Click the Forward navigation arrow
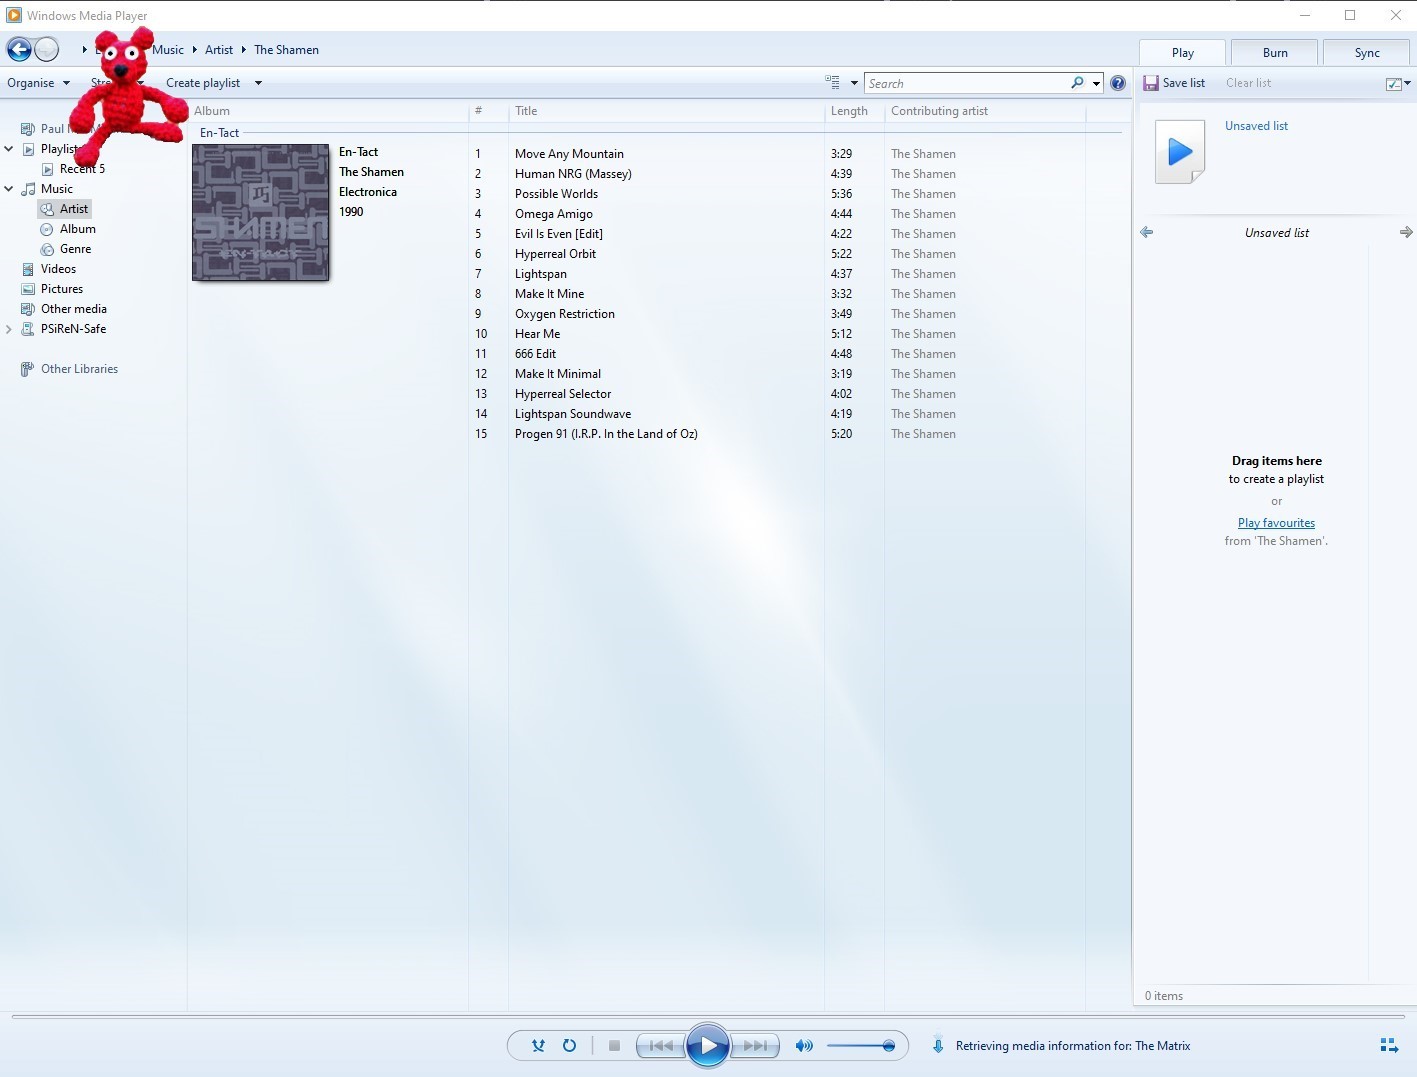1417x1077 pixels. pos(47,49)
